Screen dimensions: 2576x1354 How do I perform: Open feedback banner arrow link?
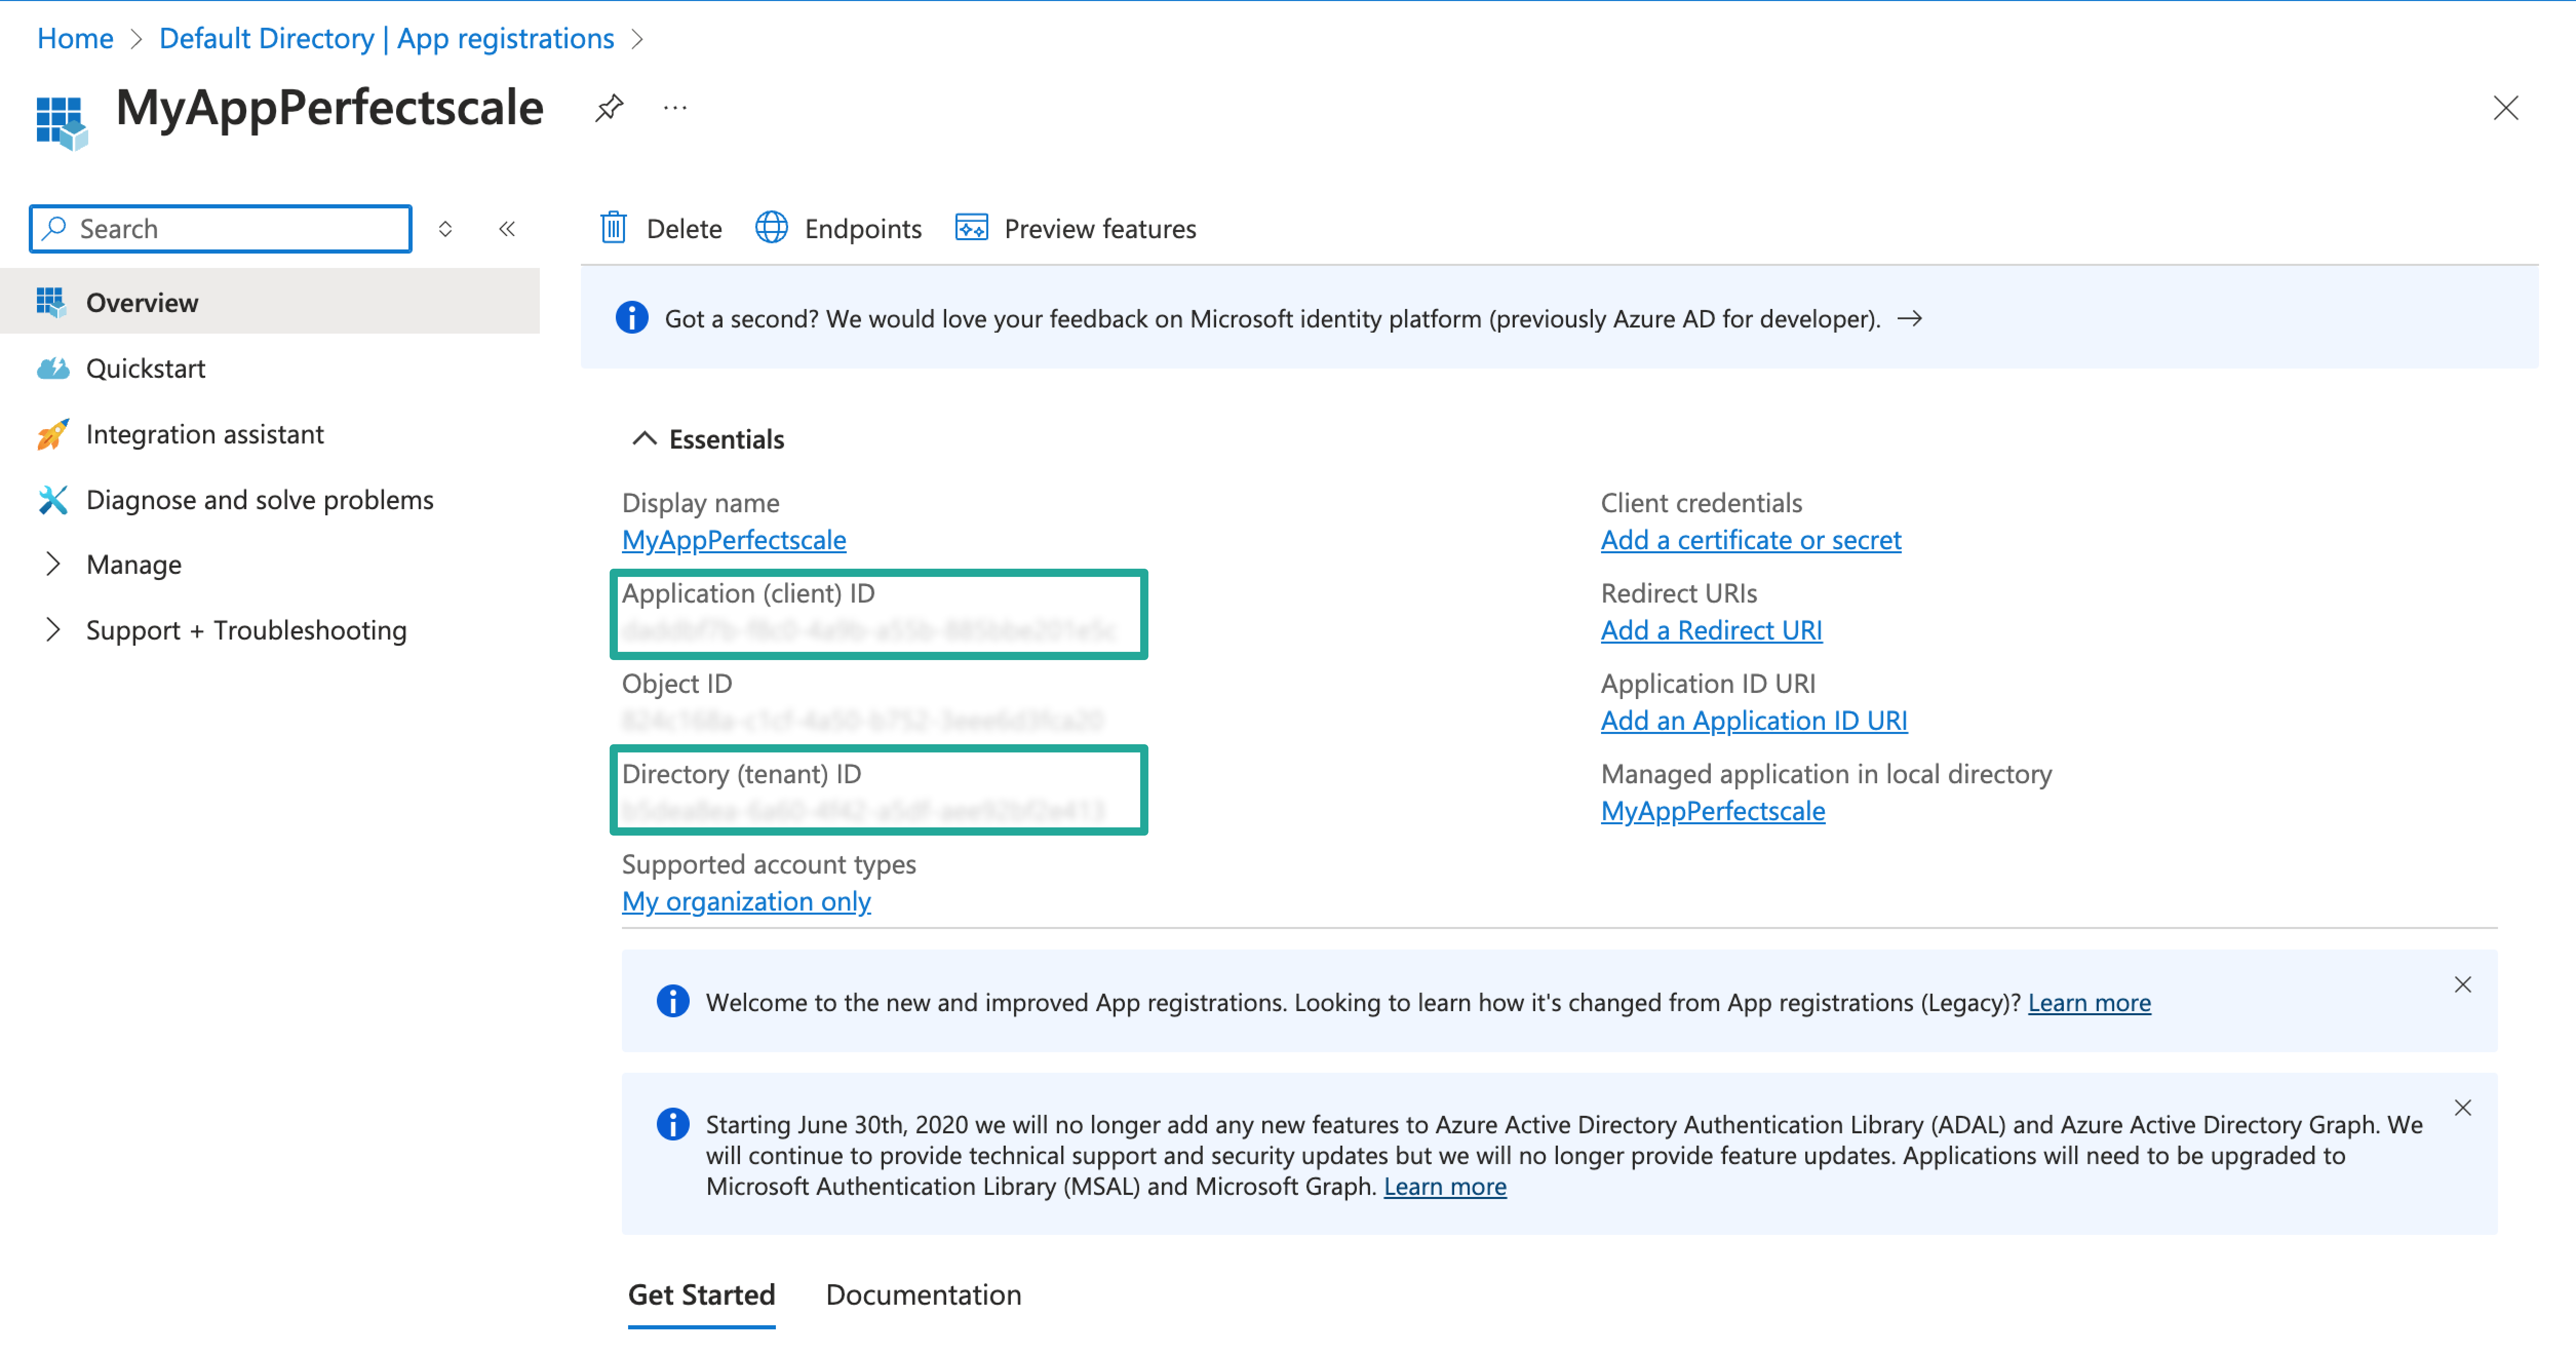[1910, 319]
